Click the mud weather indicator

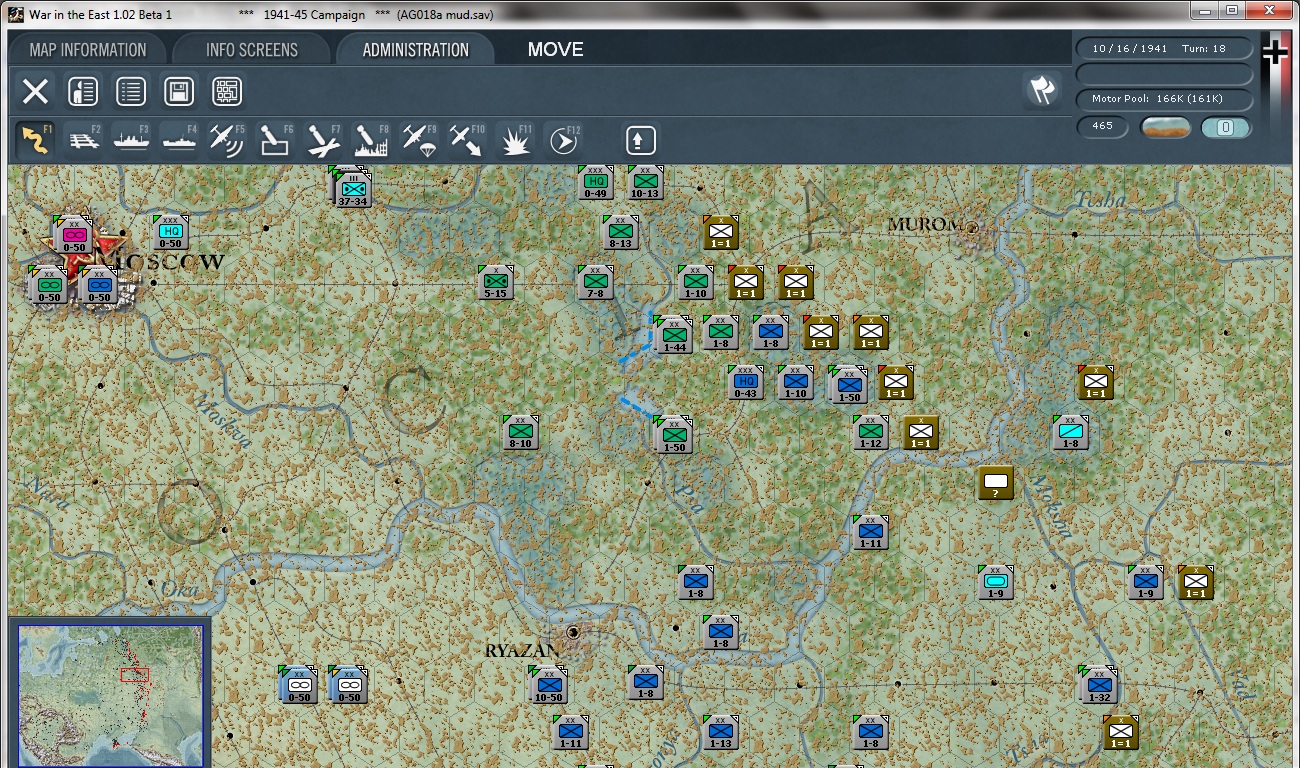(x=1166, y=127)
